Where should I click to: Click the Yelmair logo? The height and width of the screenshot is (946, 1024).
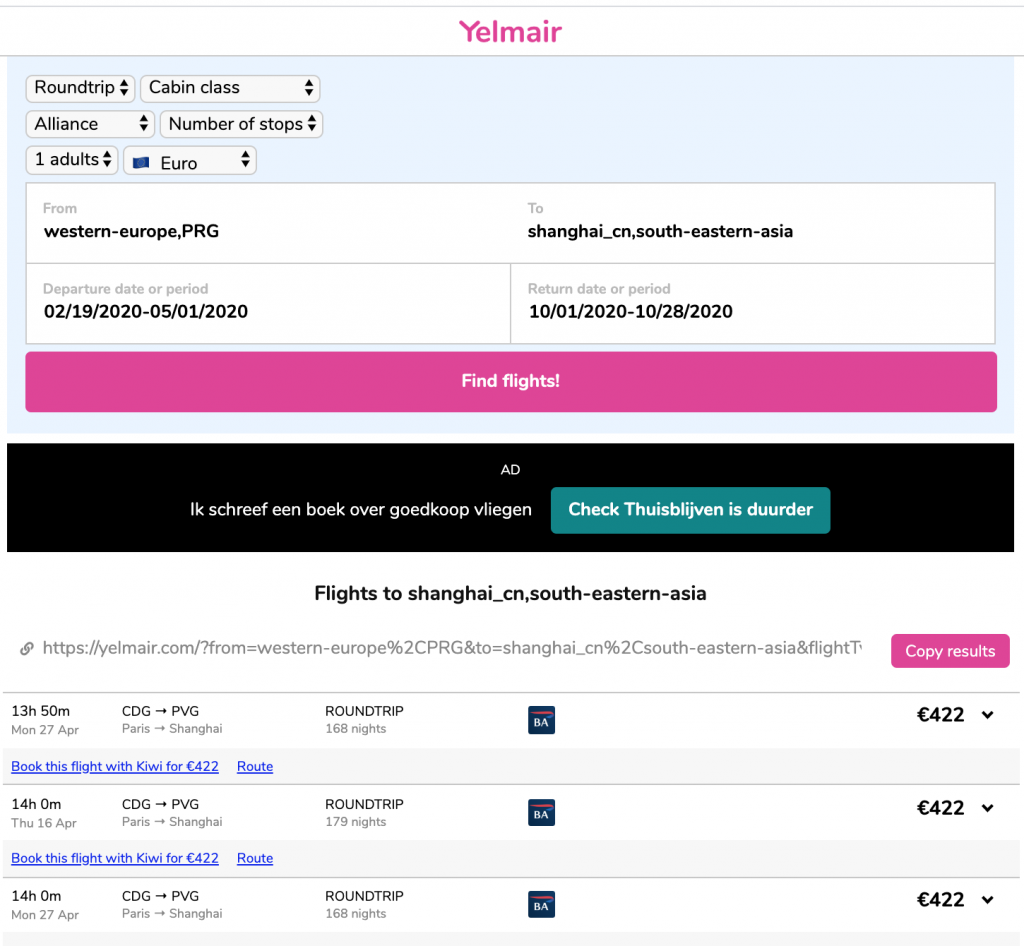(x=510, y=31)
